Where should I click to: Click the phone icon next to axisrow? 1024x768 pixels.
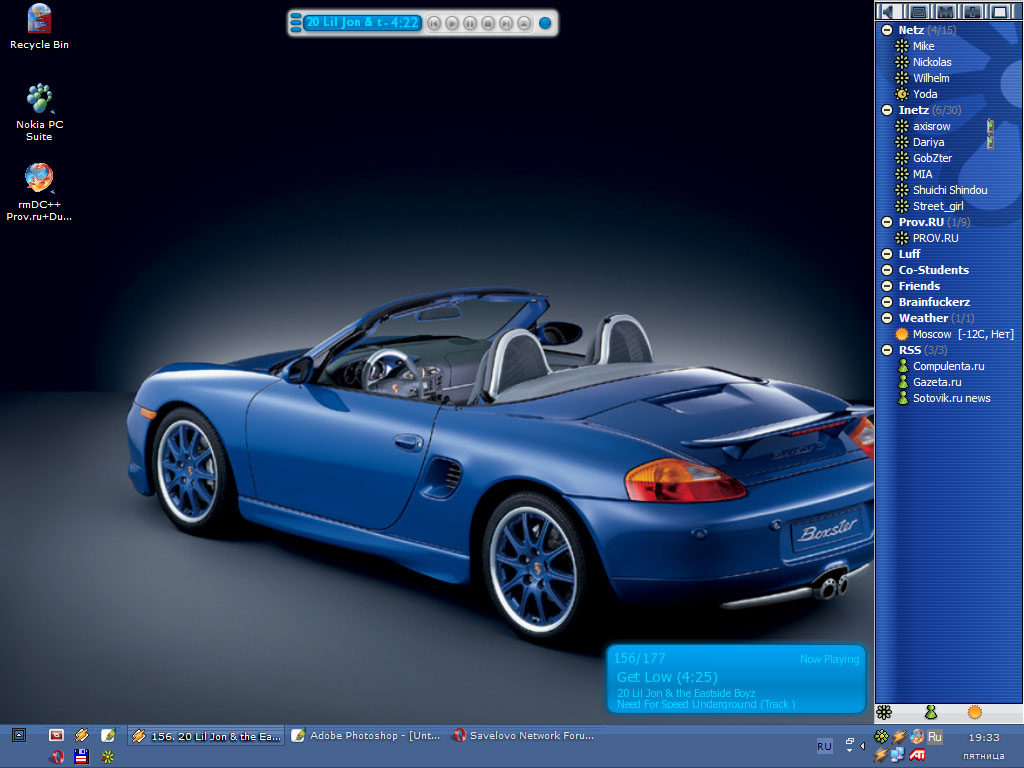point(990,126)
